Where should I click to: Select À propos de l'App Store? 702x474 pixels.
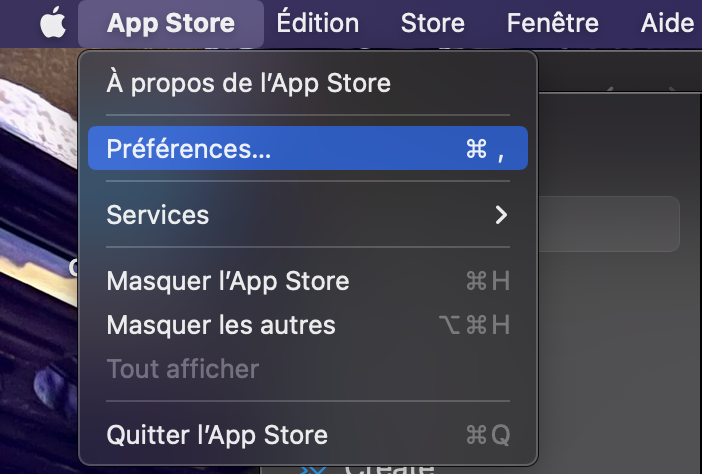pyautogui.click(x=248, y=83)
